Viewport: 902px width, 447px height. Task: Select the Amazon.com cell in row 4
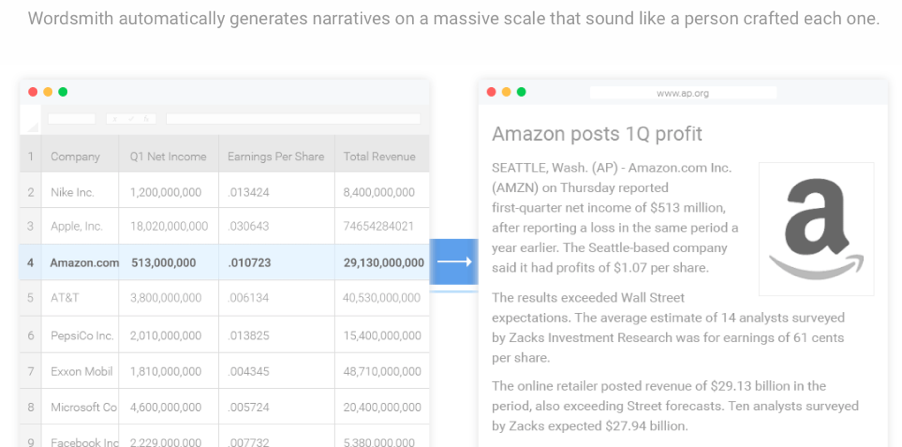tap(80, 262)
